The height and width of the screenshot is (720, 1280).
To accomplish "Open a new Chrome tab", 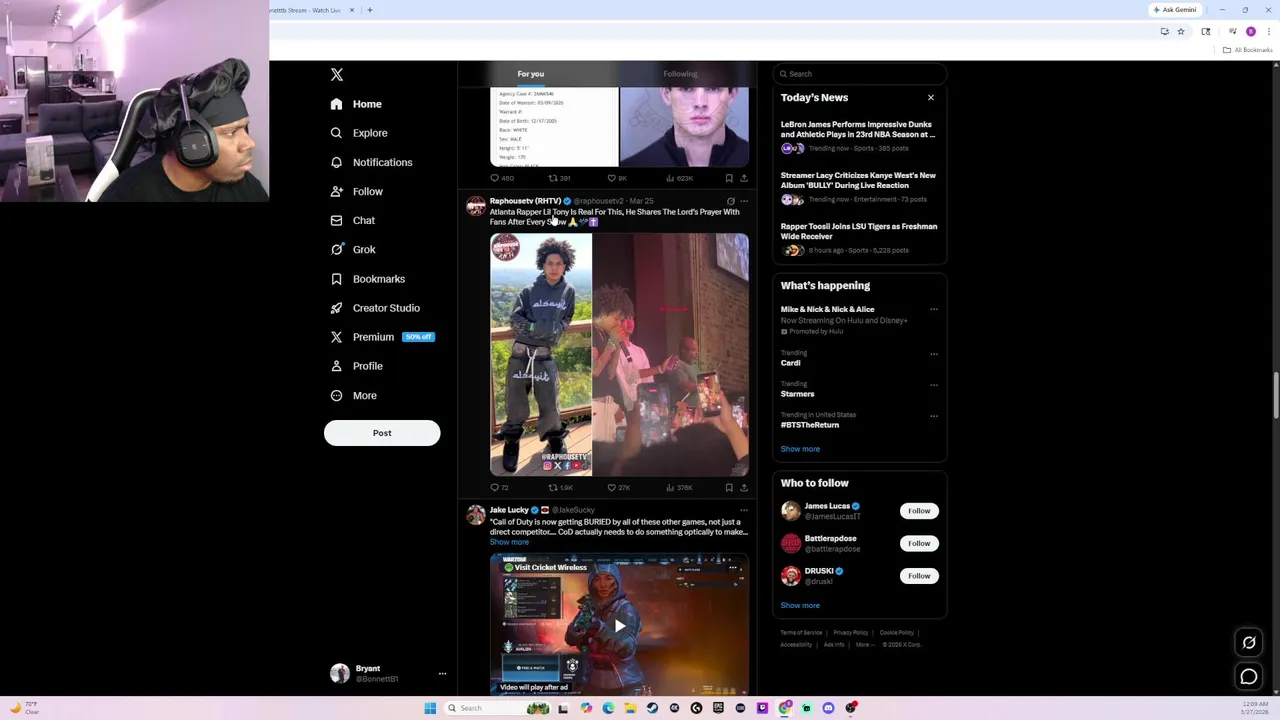I will point(370,10).
